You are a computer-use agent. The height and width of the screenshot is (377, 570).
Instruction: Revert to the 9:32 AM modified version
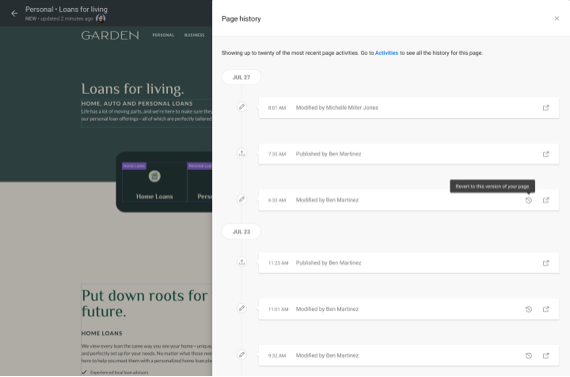tap(529, 356)
